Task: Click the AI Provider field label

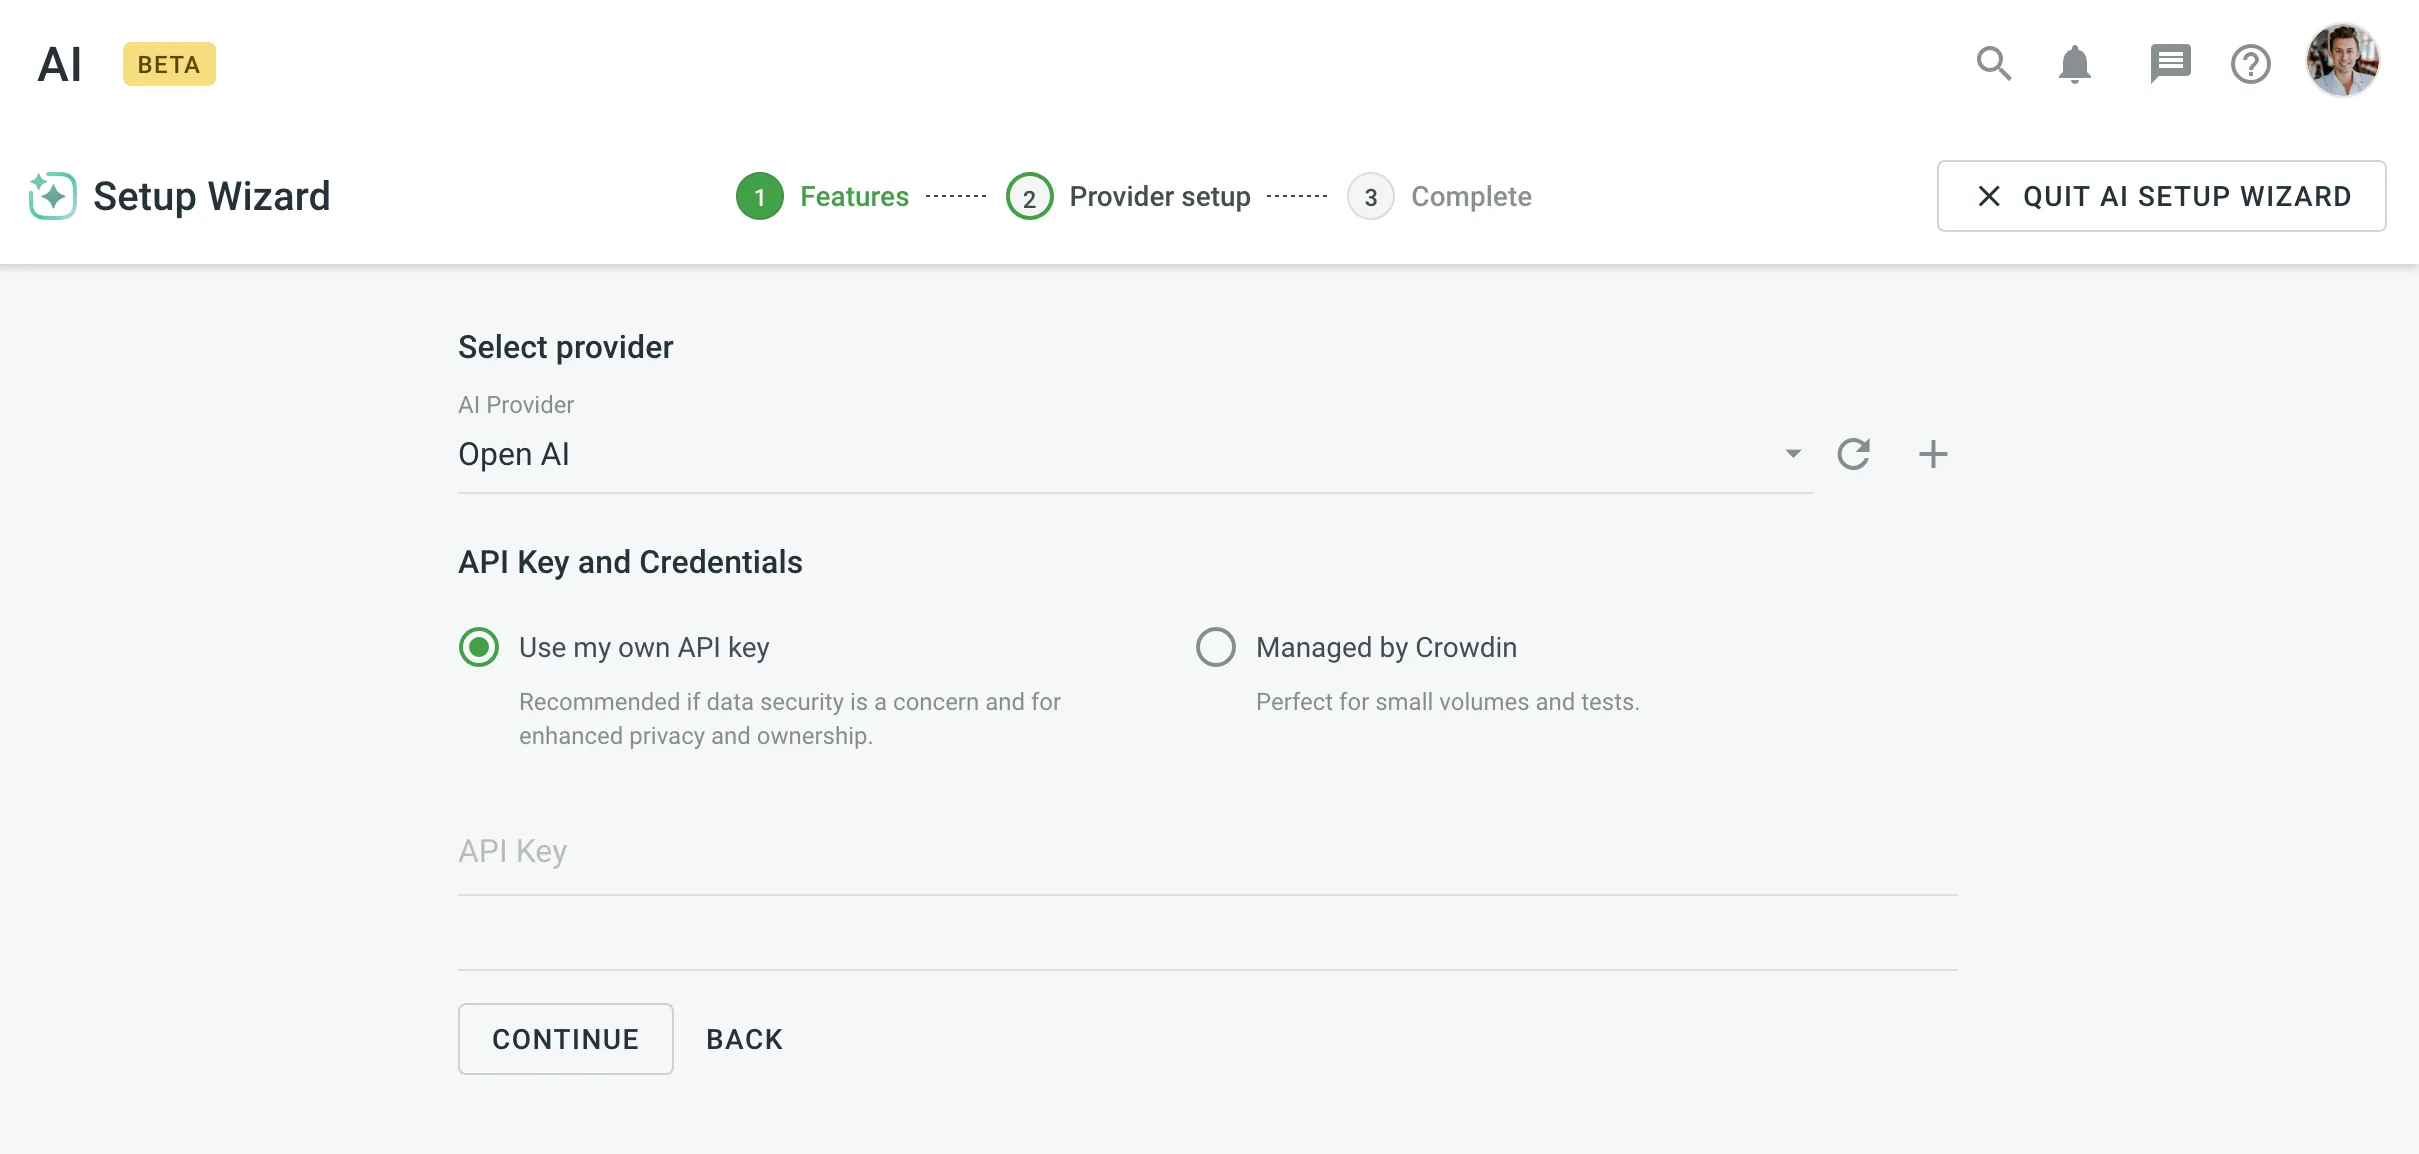Action: (x=516, y=405)
